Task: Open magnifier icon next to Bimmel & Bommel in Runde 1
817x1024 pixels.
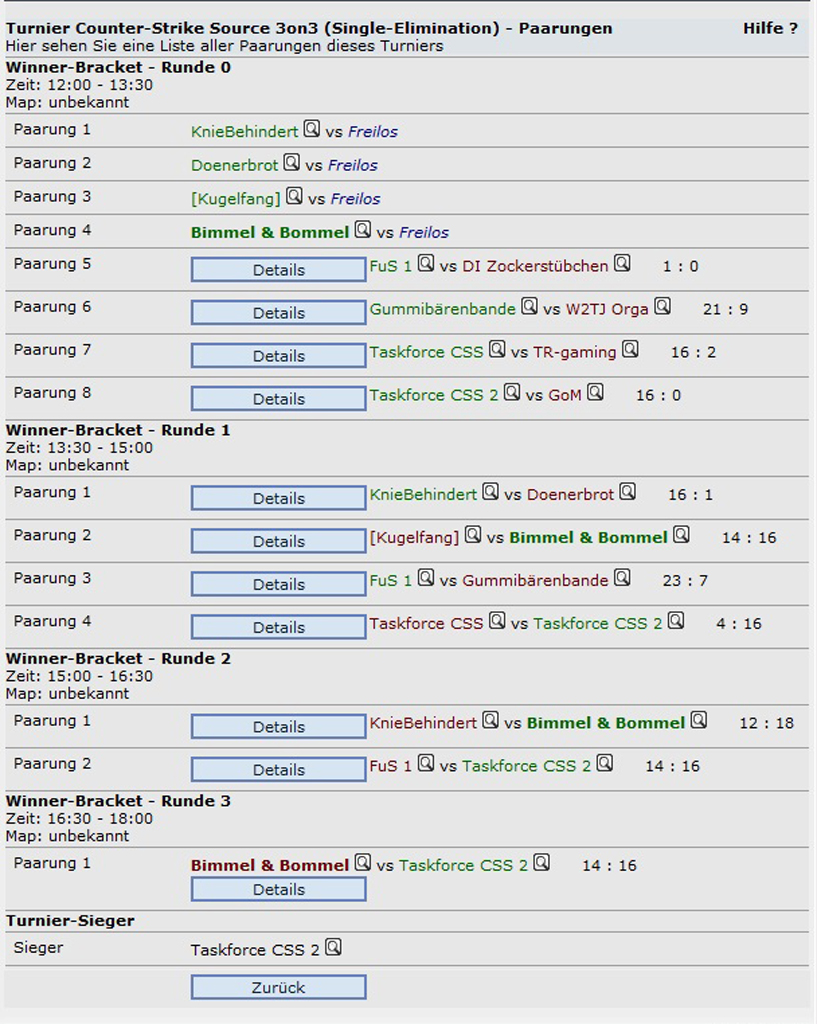Action: pos(681,535)
